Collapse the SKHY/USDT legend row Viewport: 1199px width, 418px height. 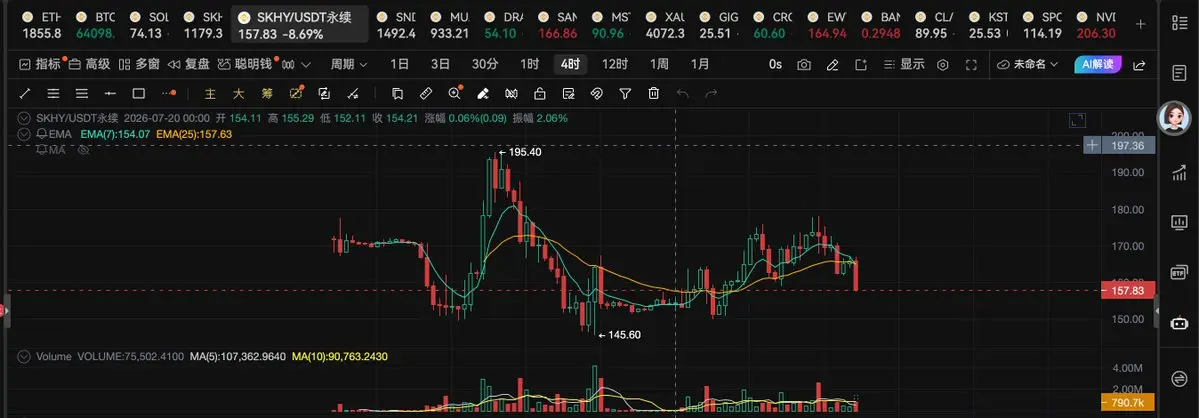[x=24, y=118]
